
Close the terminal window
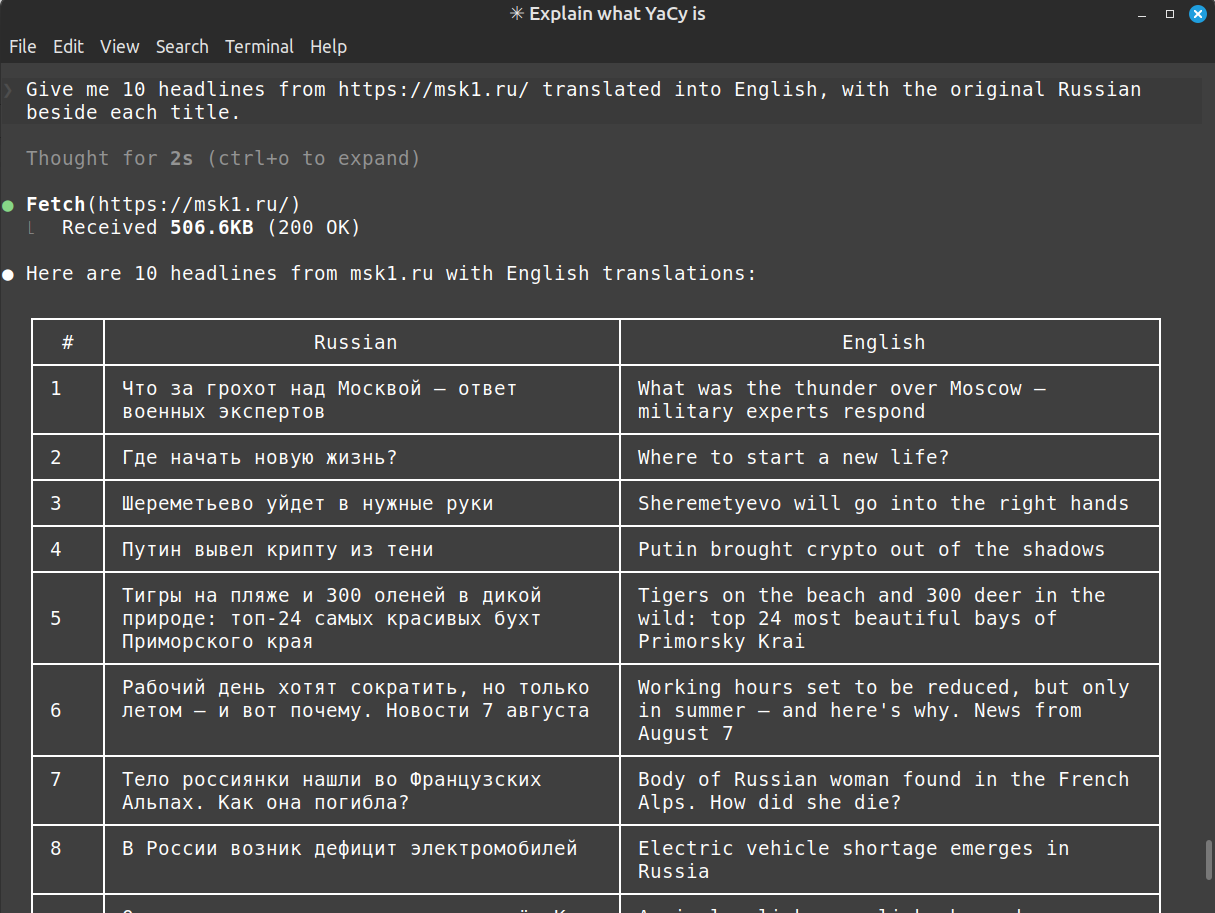(1196, 15)
